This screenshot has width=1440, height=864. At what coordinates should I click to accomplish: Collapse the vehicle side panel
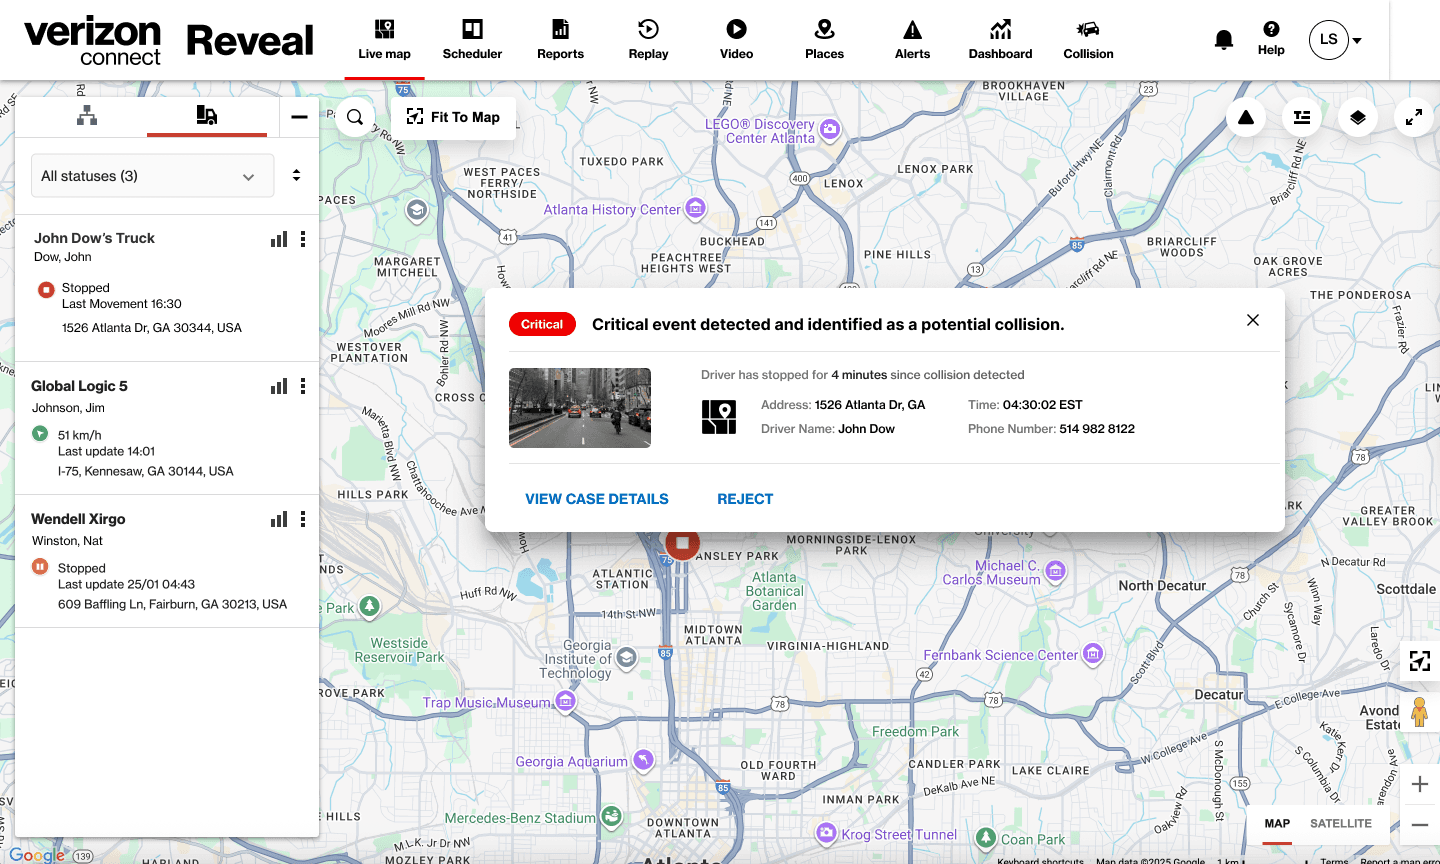[x=299, y=117]
